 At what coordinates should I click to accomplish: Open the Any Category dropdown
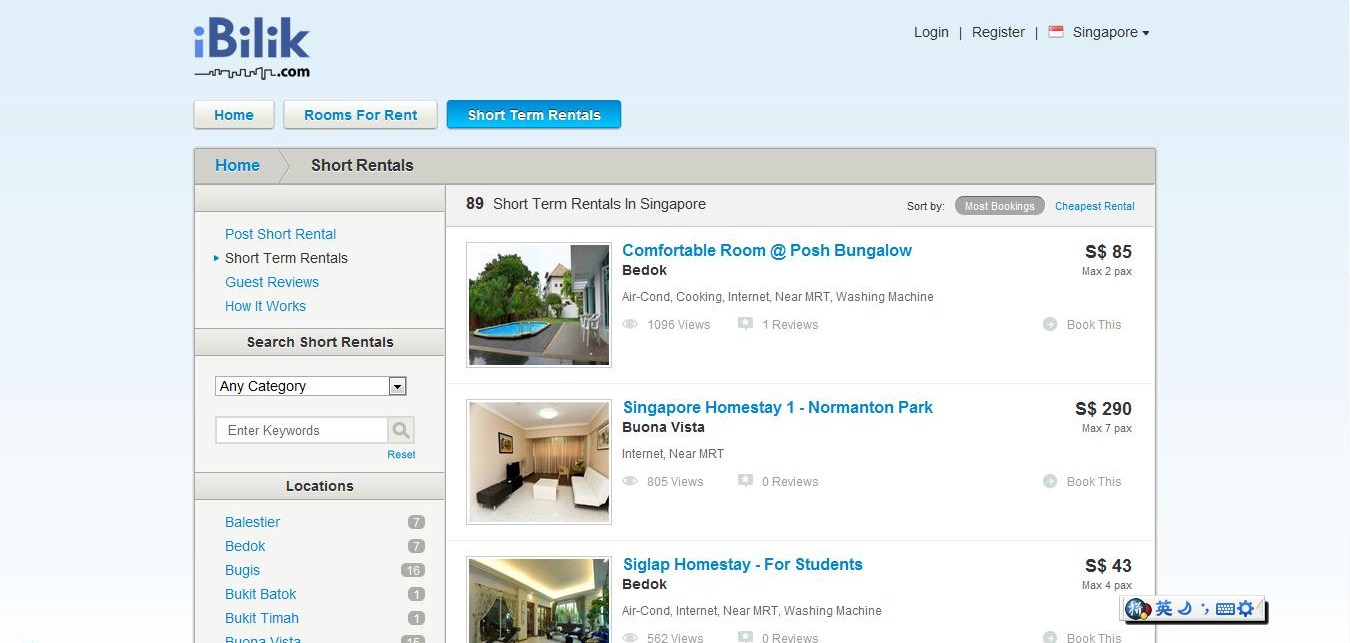[311, 386]
